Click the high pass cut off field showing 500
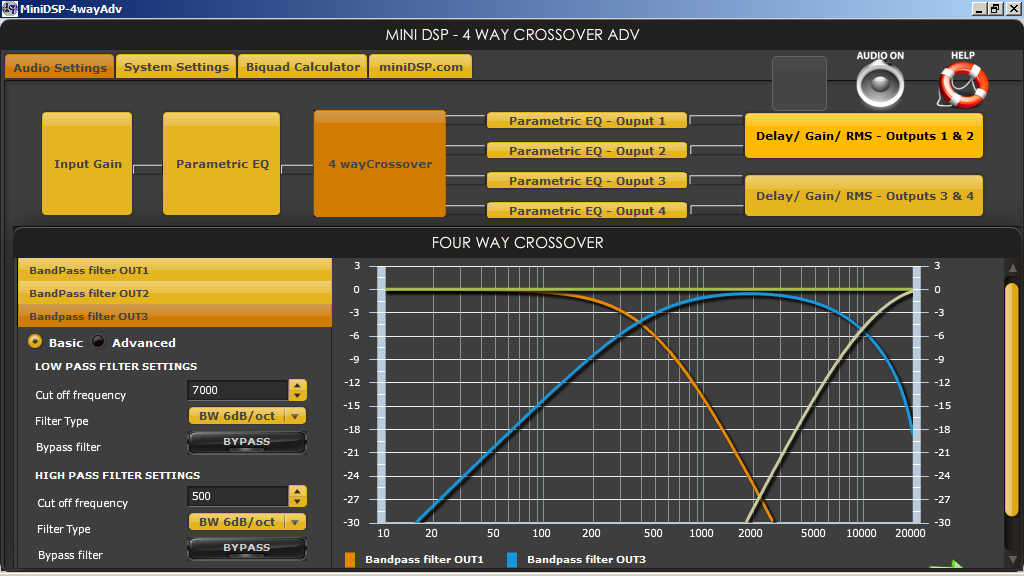The width and height of the screenshot is (1024, 576). point(238,496)
